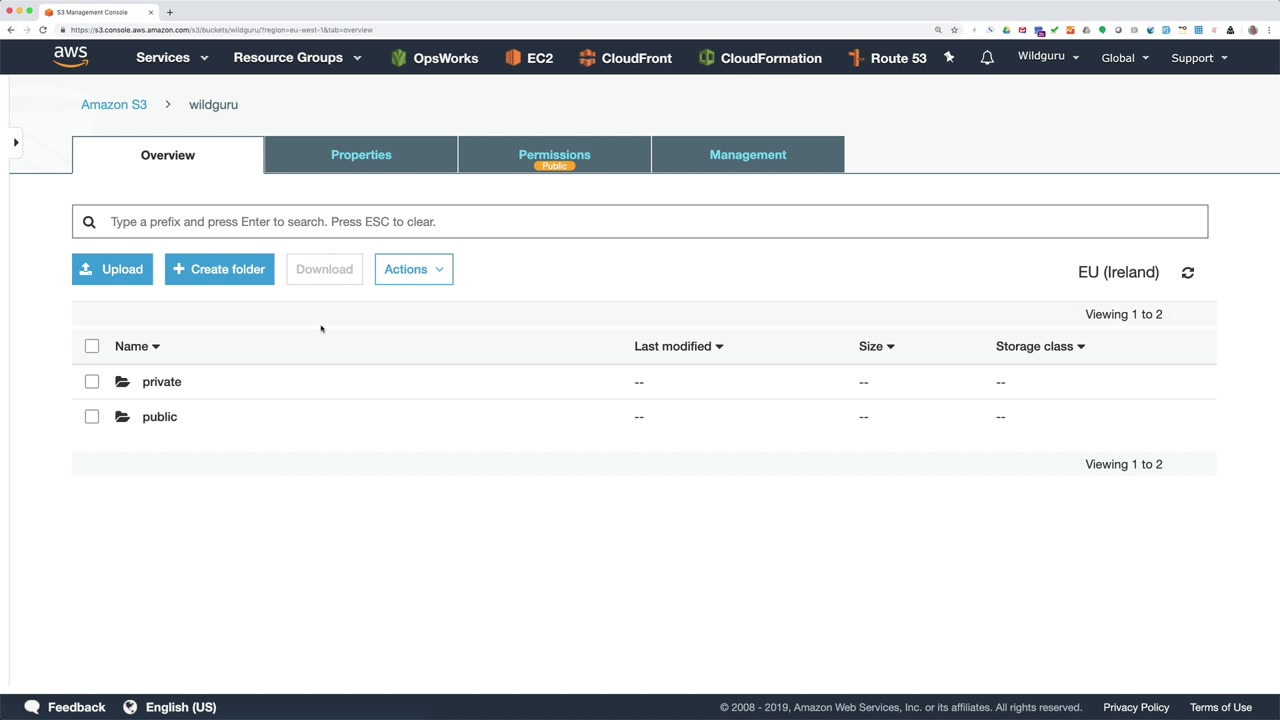
Task: Click the Create folder button
Action: (x=220, y=269)
